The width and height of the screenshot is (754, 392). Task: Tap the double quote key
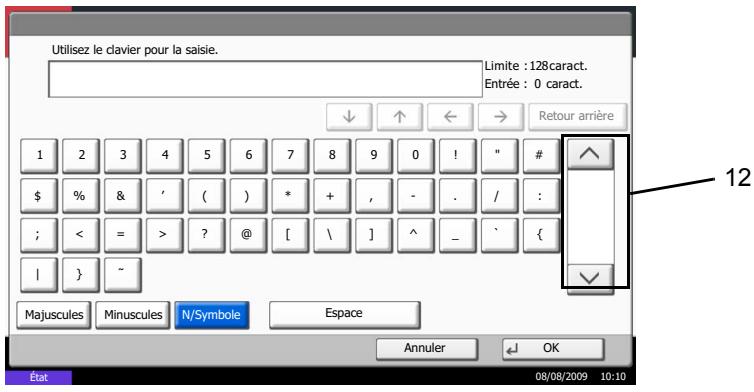click(x=499, y=156)
